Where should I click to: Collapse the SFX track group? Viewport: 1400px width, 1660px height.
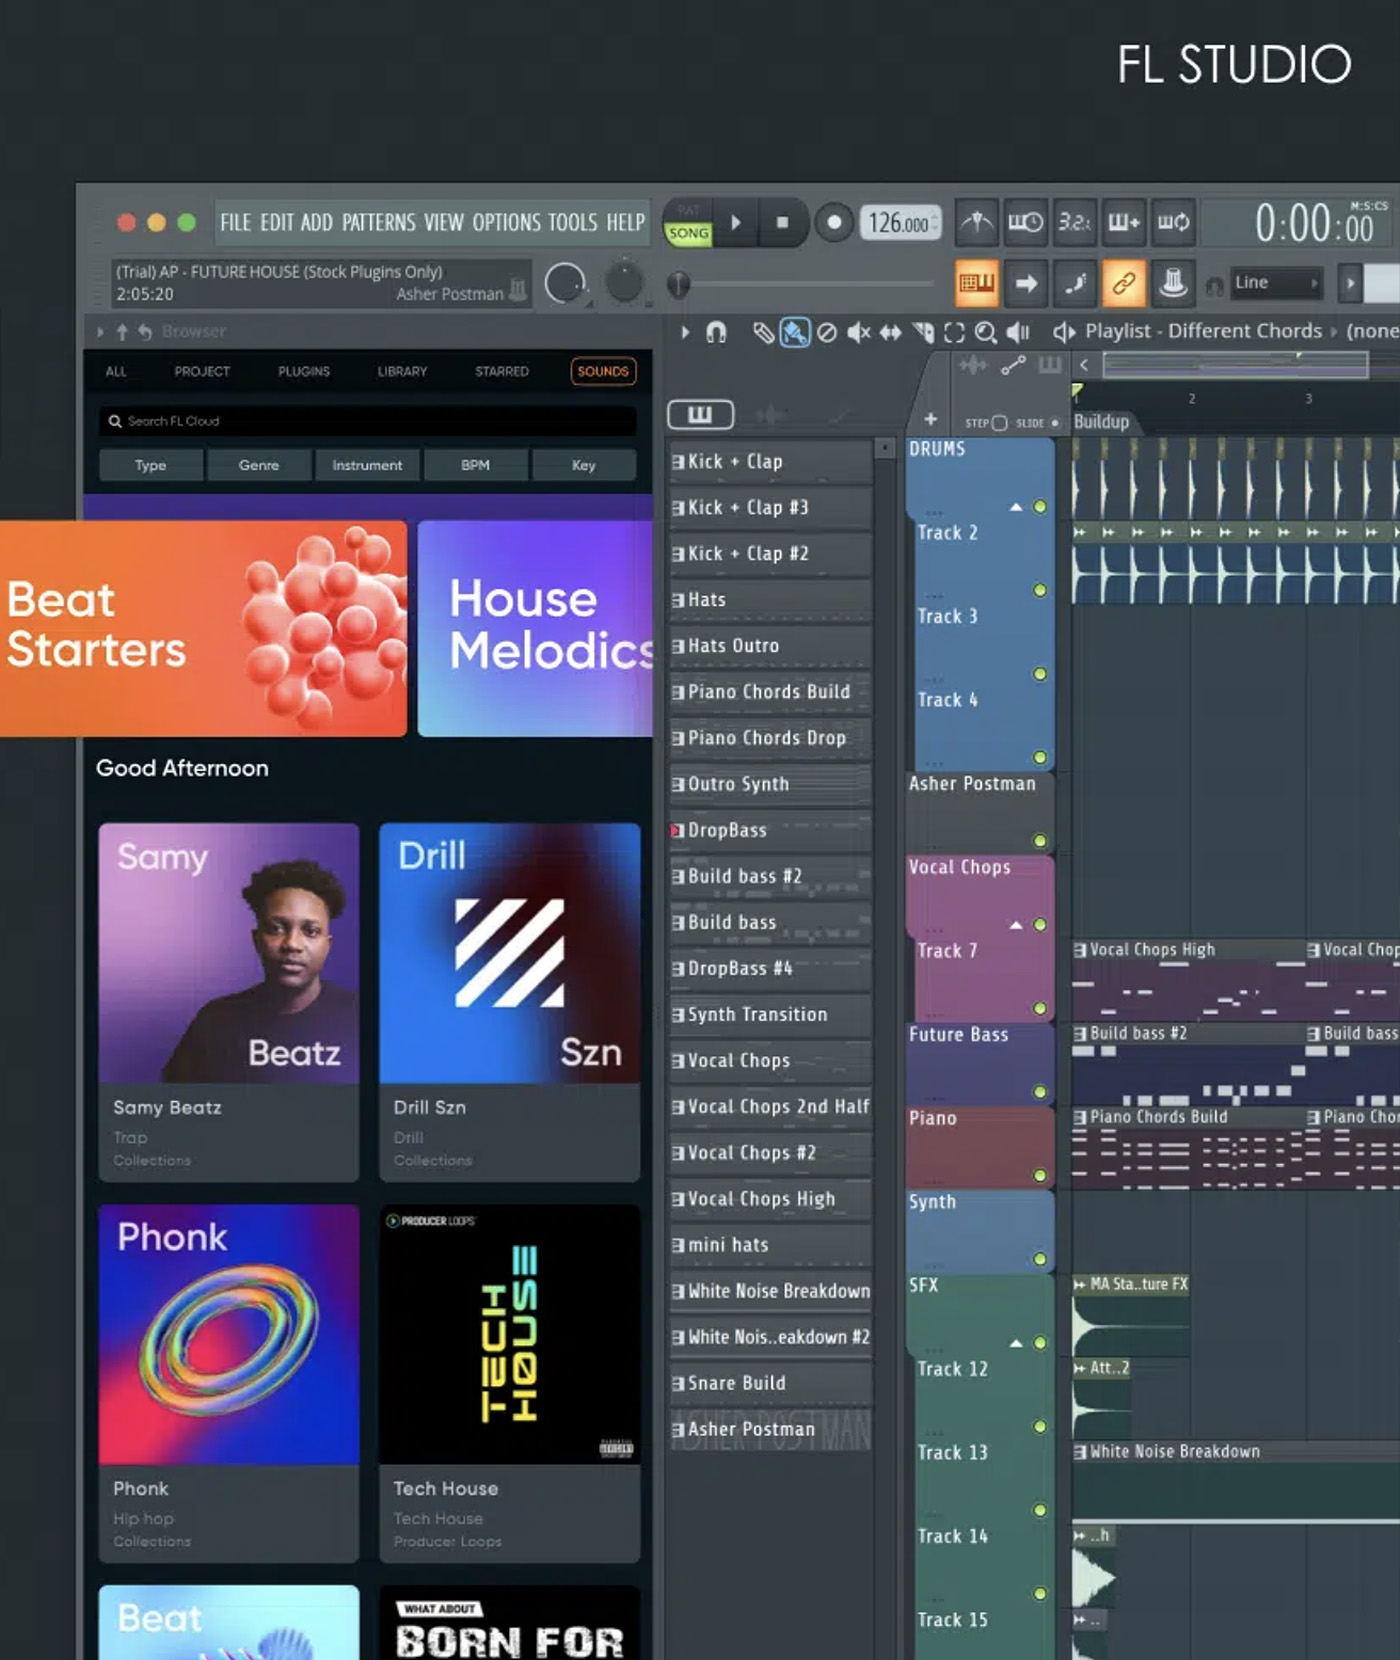(x=1016, y=1343)
